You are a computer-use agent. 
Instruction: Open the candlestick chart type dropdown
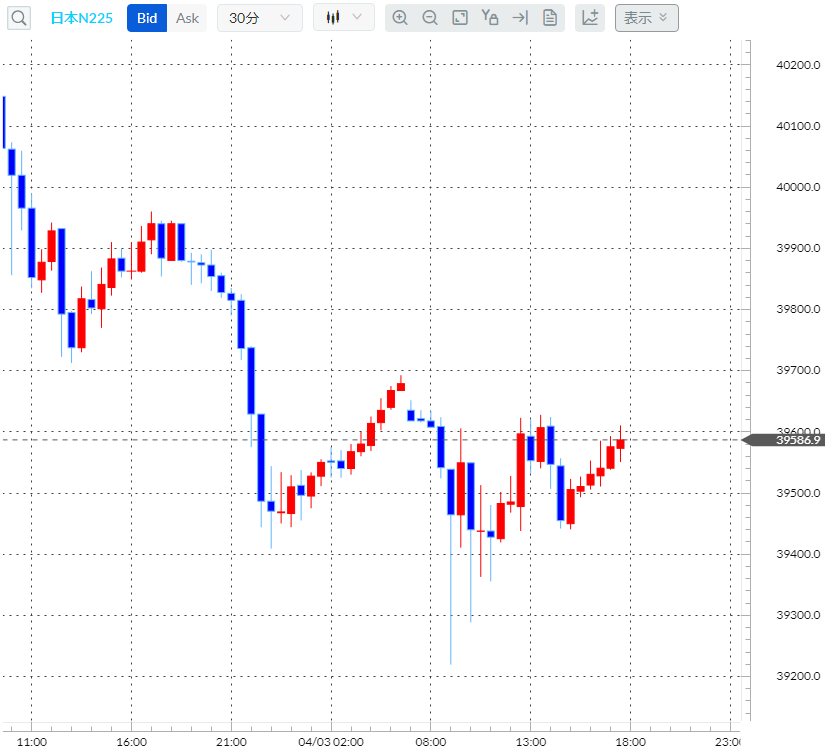coord(344,17)
